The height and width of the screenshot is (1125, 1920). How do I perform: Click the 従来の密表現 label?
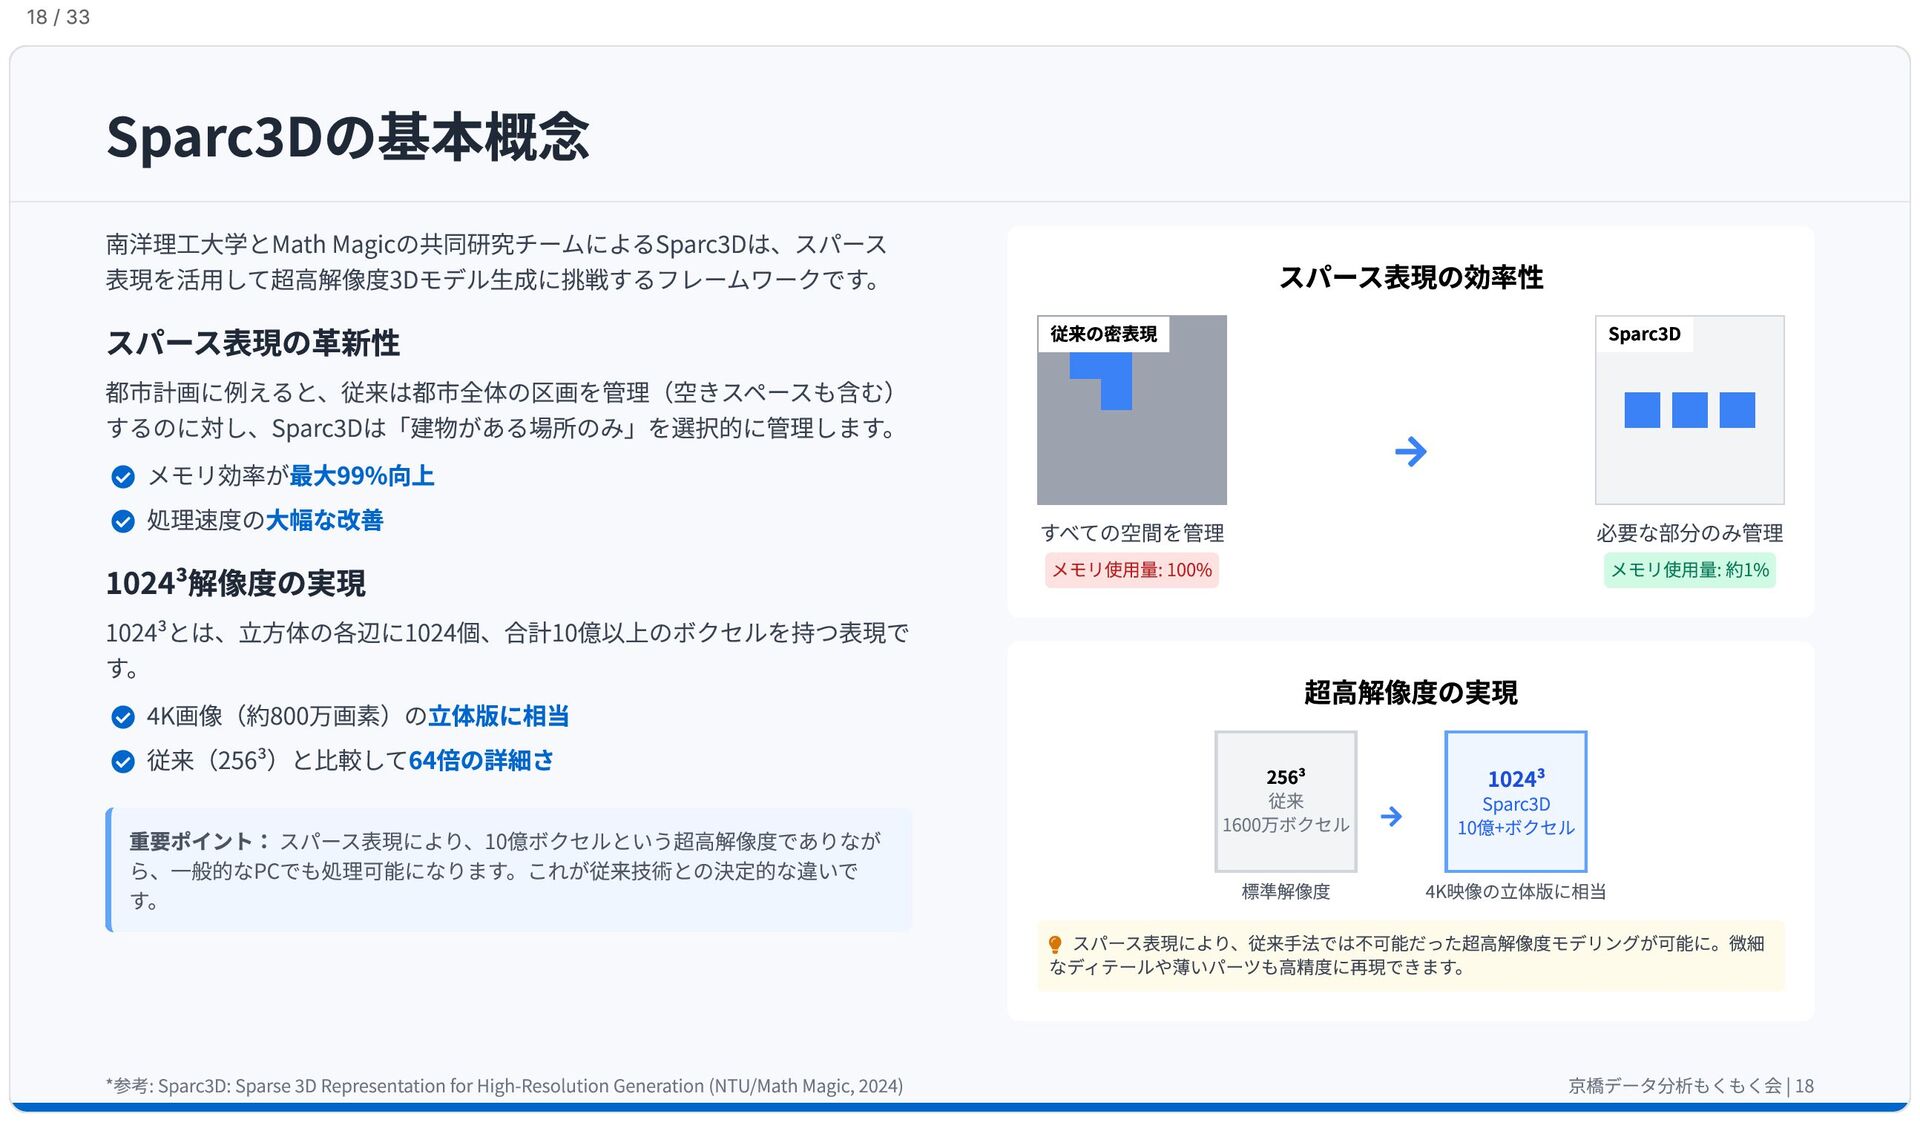pos(1104,334)
